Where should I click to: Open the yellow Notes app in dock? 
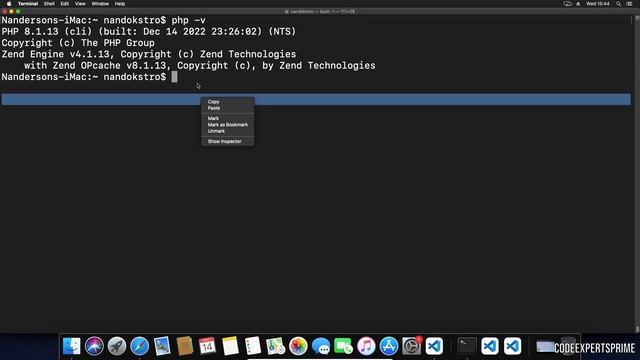click(x=230, y=346)
